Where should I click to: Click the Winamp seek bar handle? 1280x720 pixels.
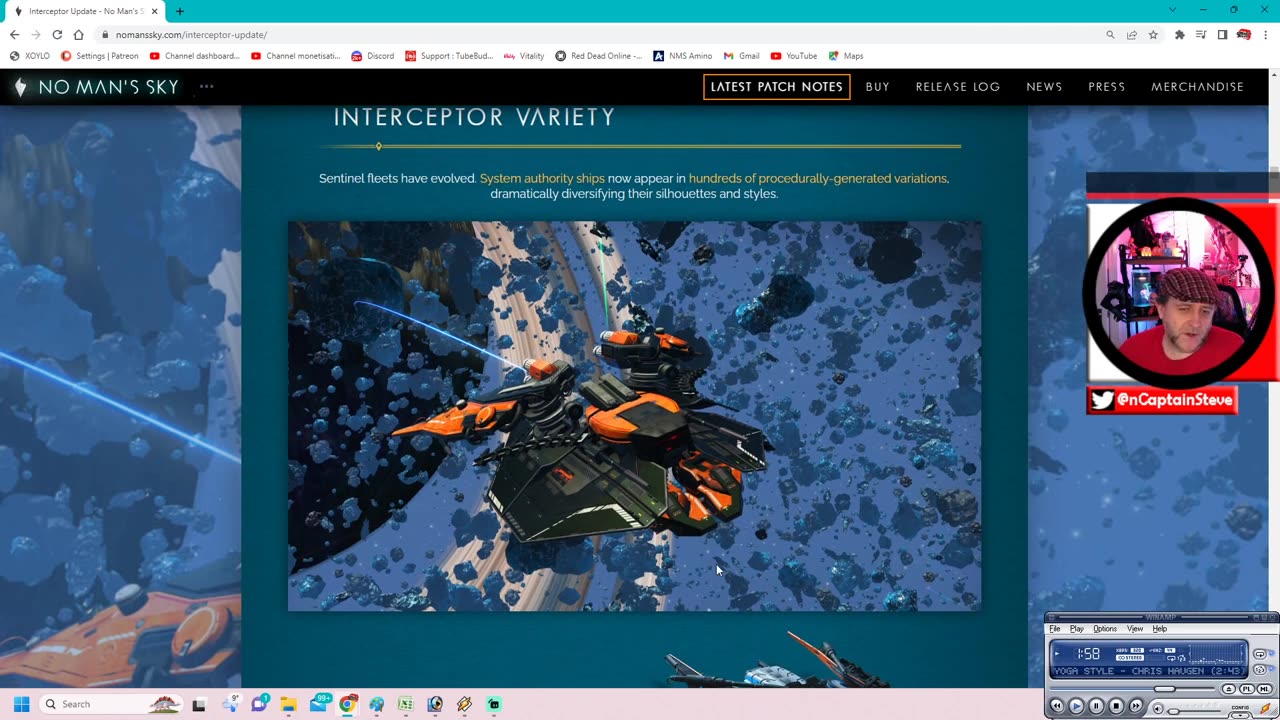coord(1165,689)
